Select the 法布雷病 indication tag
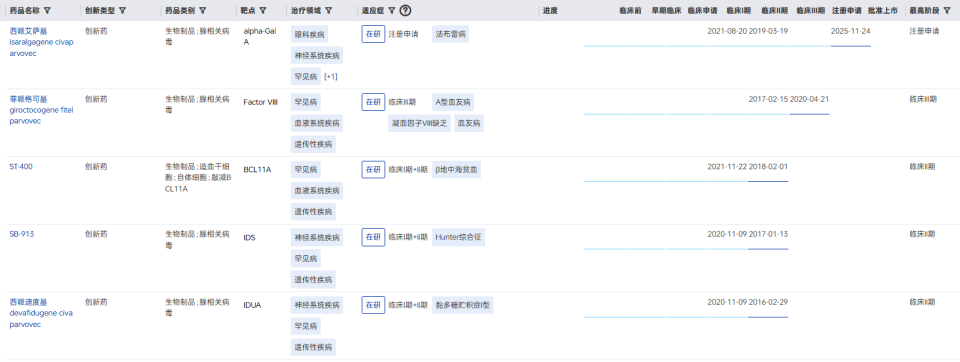 coord(451,34)
